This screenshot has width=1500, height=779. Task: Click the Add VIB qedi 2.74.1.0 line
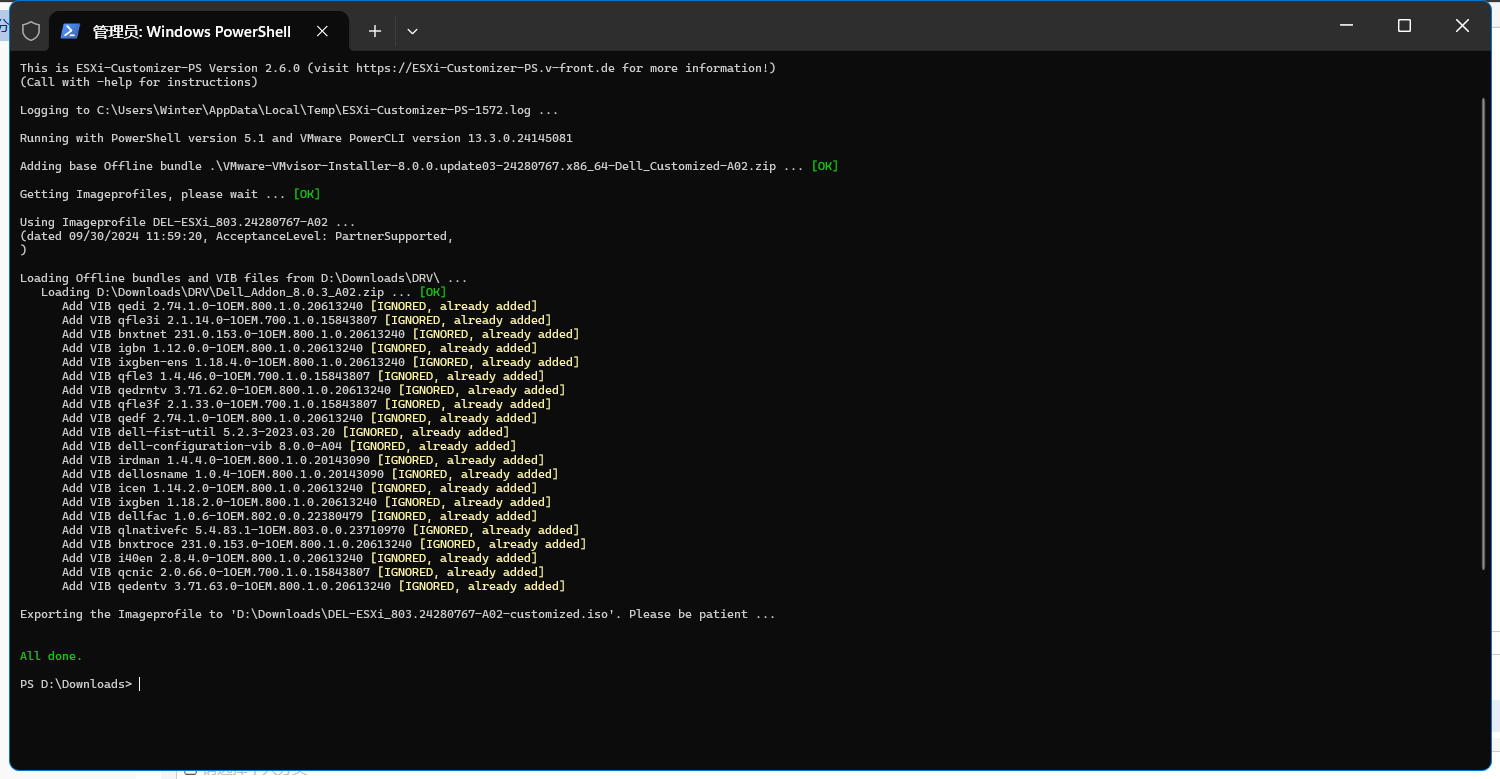(x=299, y=306)
